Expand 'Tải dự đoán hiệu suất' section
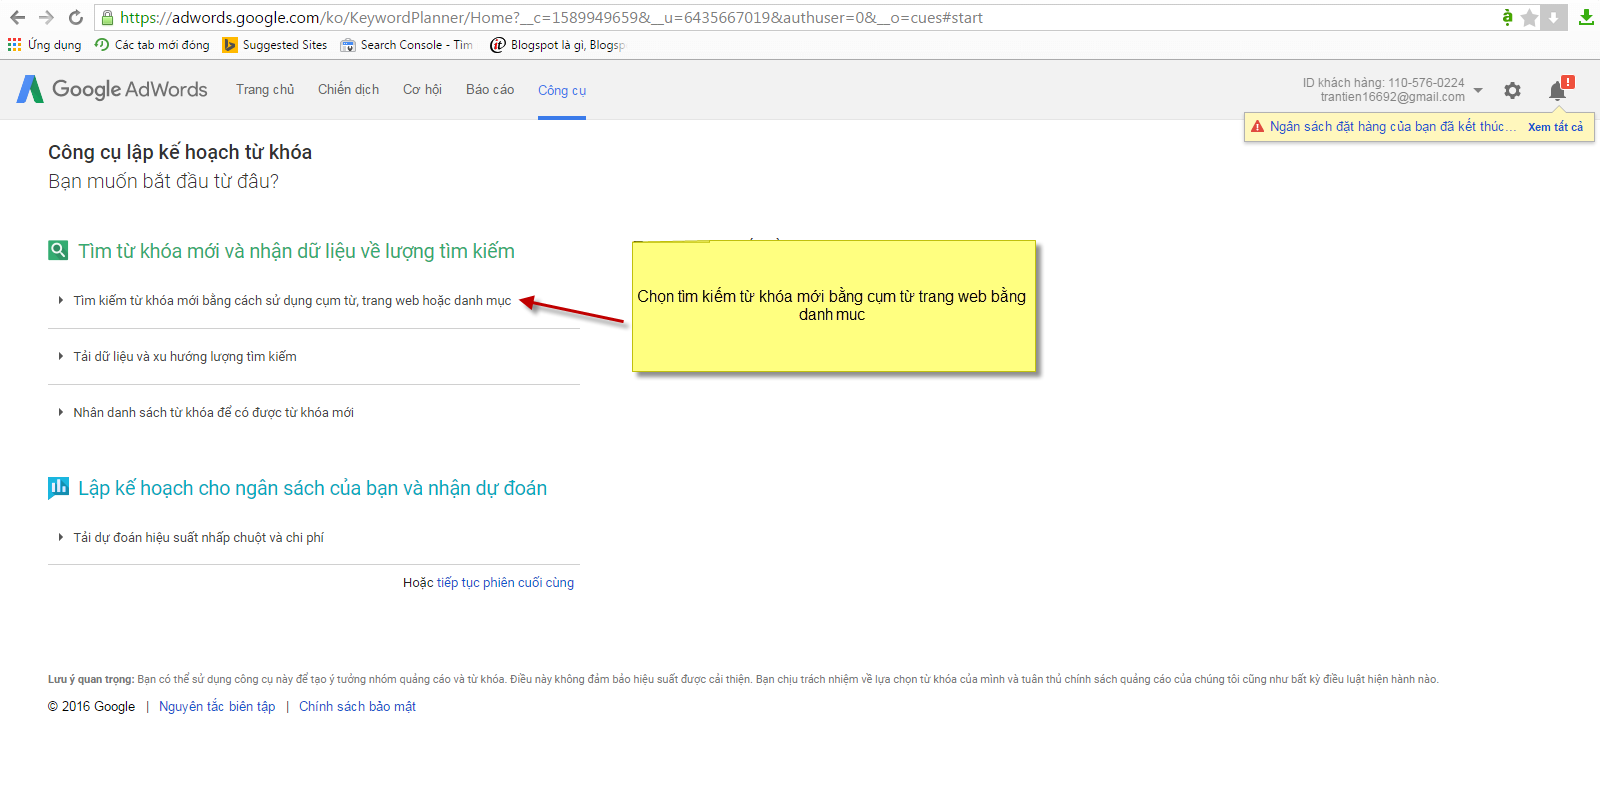1600x789 pixels. pos(198,538)
